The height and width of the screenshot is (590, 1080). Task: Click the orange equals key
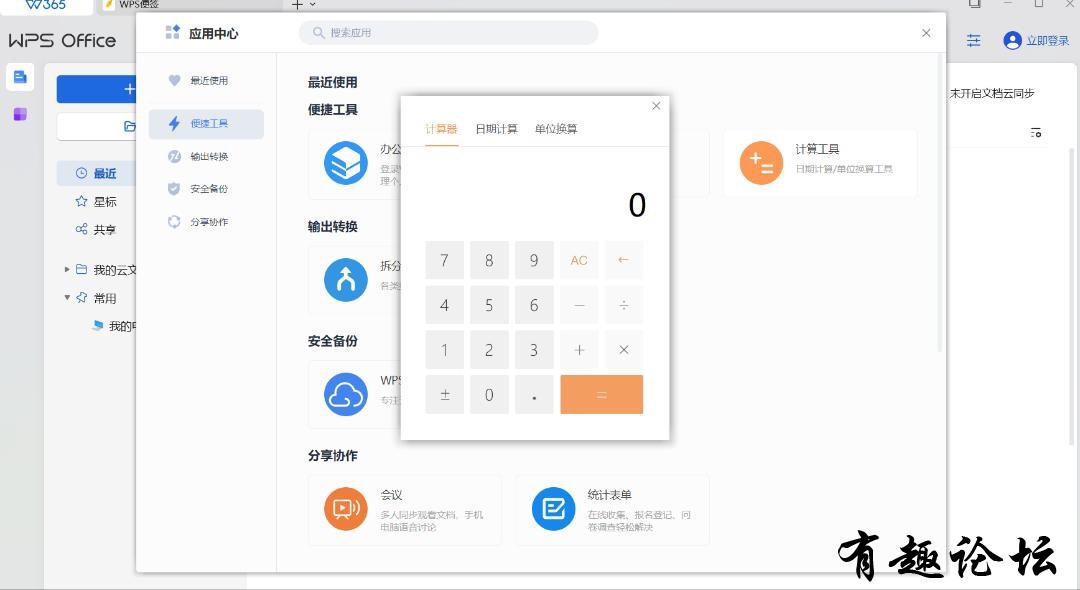click(601, 394)
